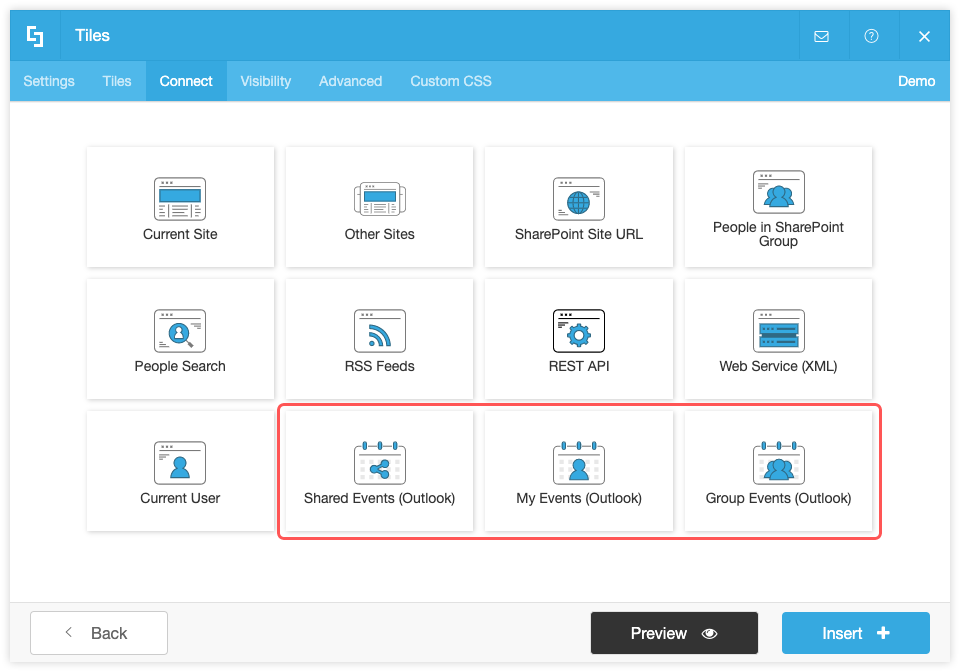Select the Current User icon
Viewport: 960px width, 672px height.
(x=180, y=463)
